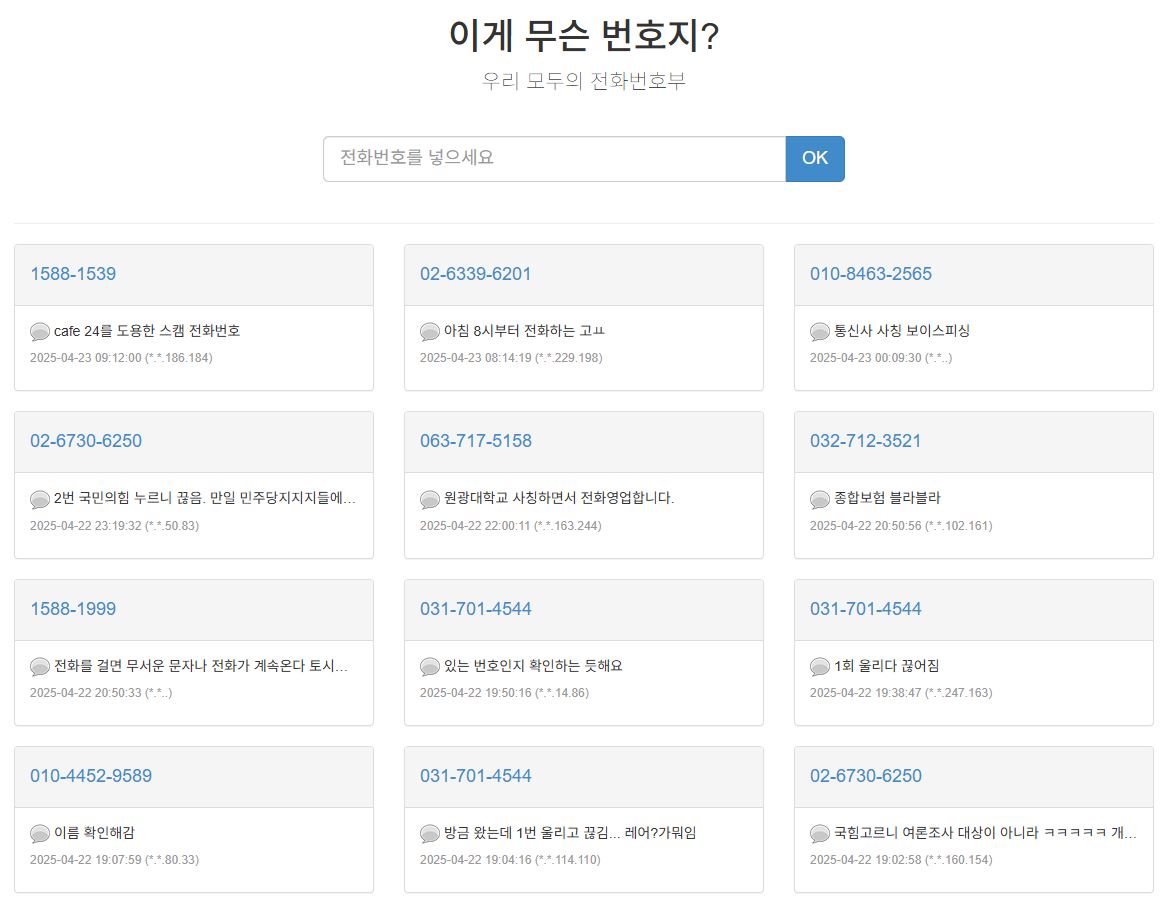Open the 010-8463-2565 number link
Screen dimensions: 1167x899
pyautogui.click(x=871, y=274)
